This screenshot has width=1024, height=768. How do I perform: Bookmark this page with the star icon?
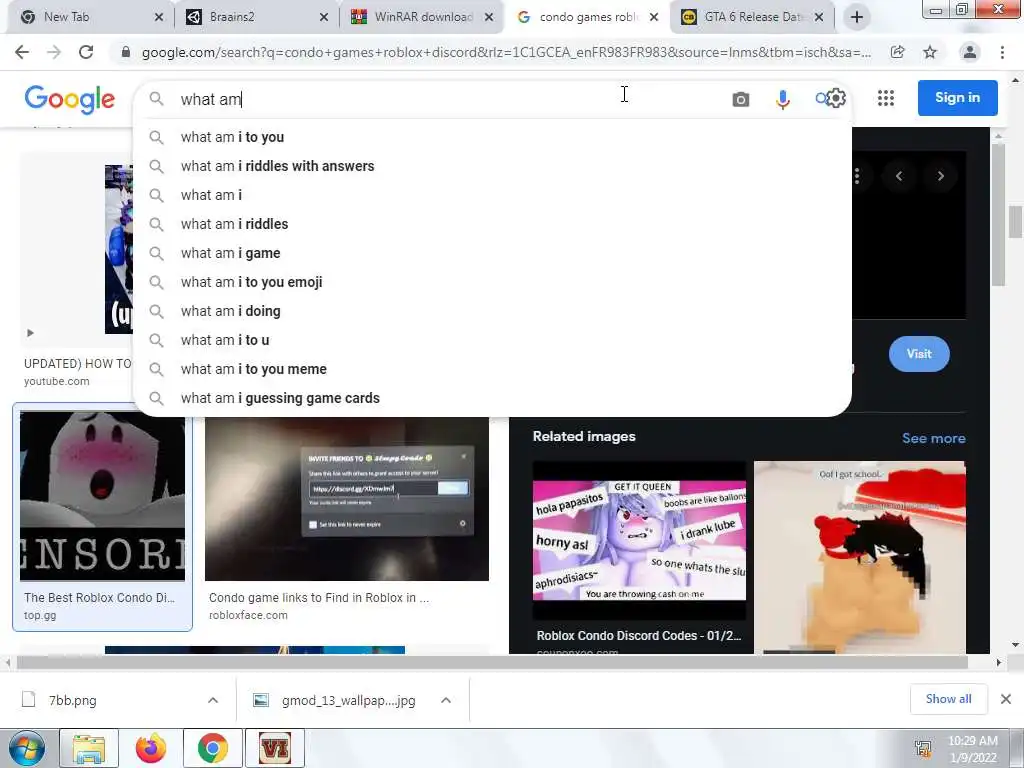click(x=930, y=52)
